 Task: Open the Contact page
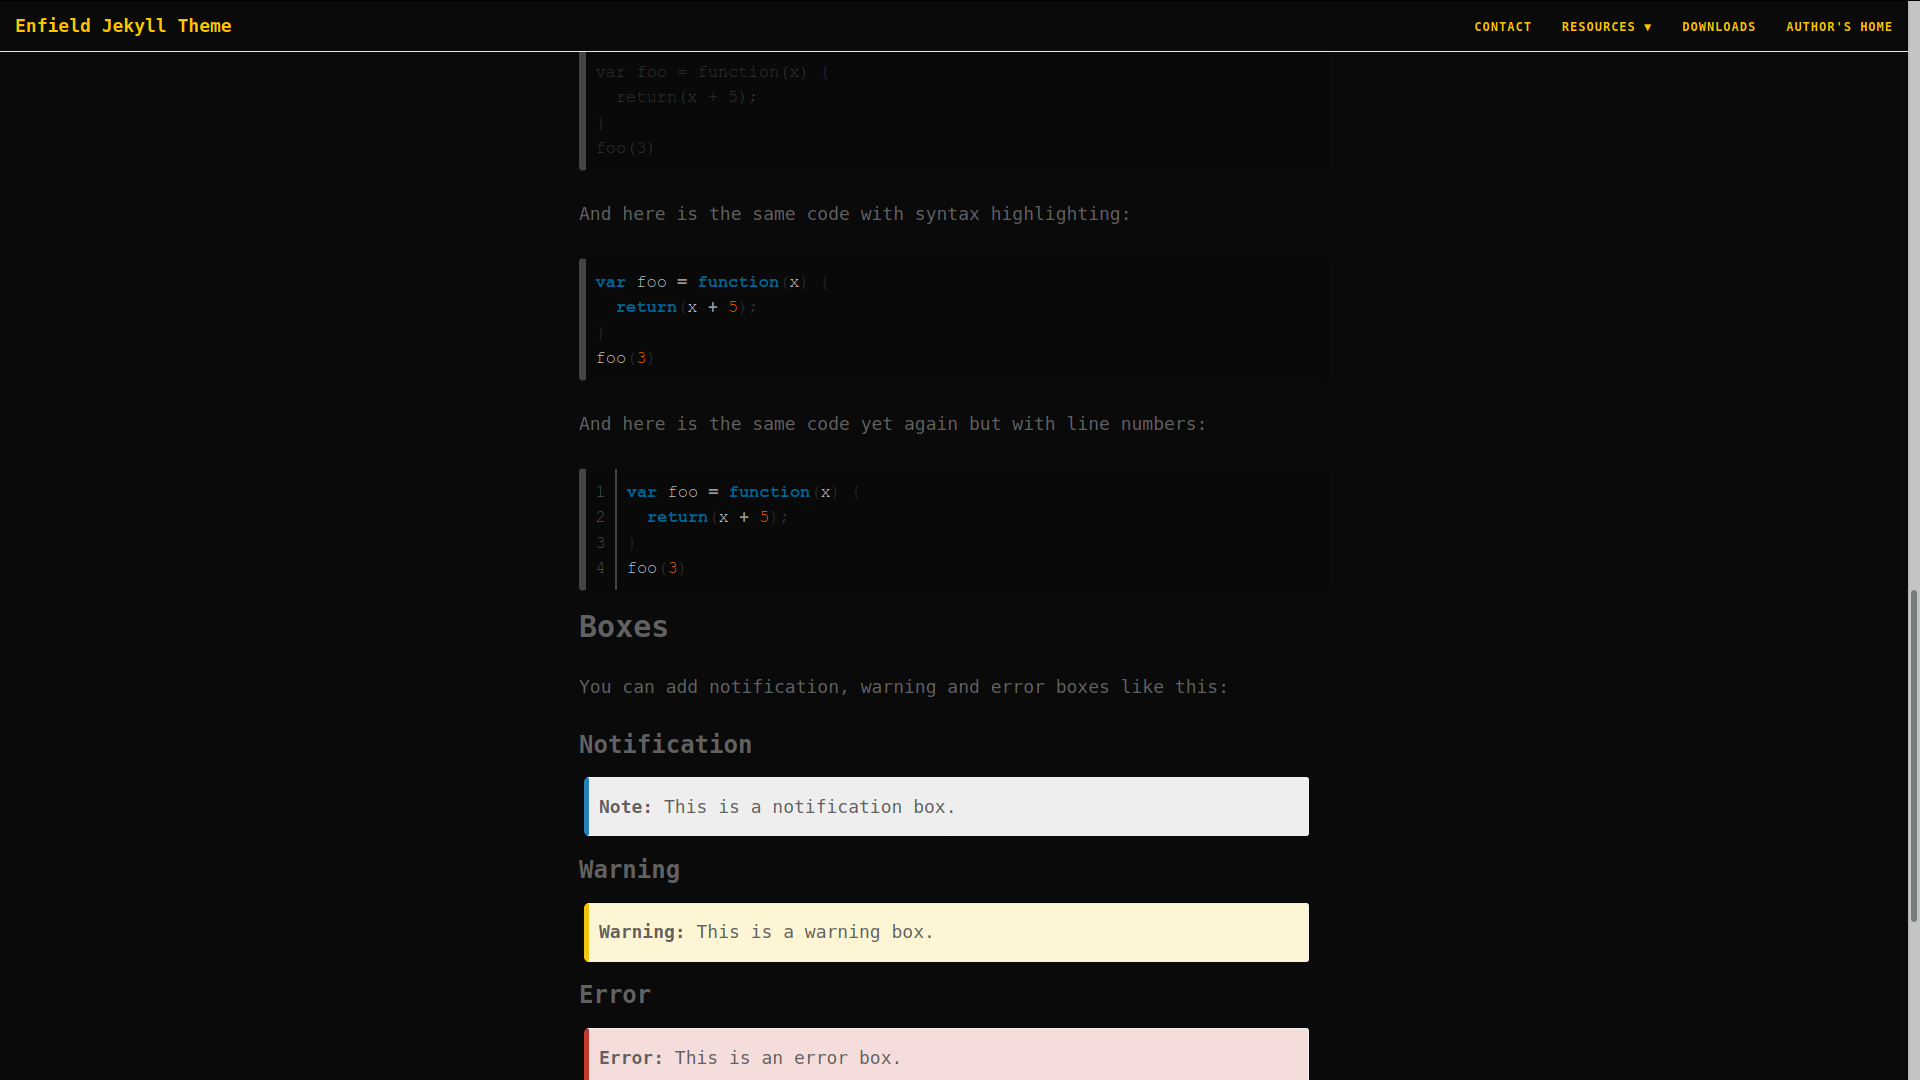(1502, 27)
